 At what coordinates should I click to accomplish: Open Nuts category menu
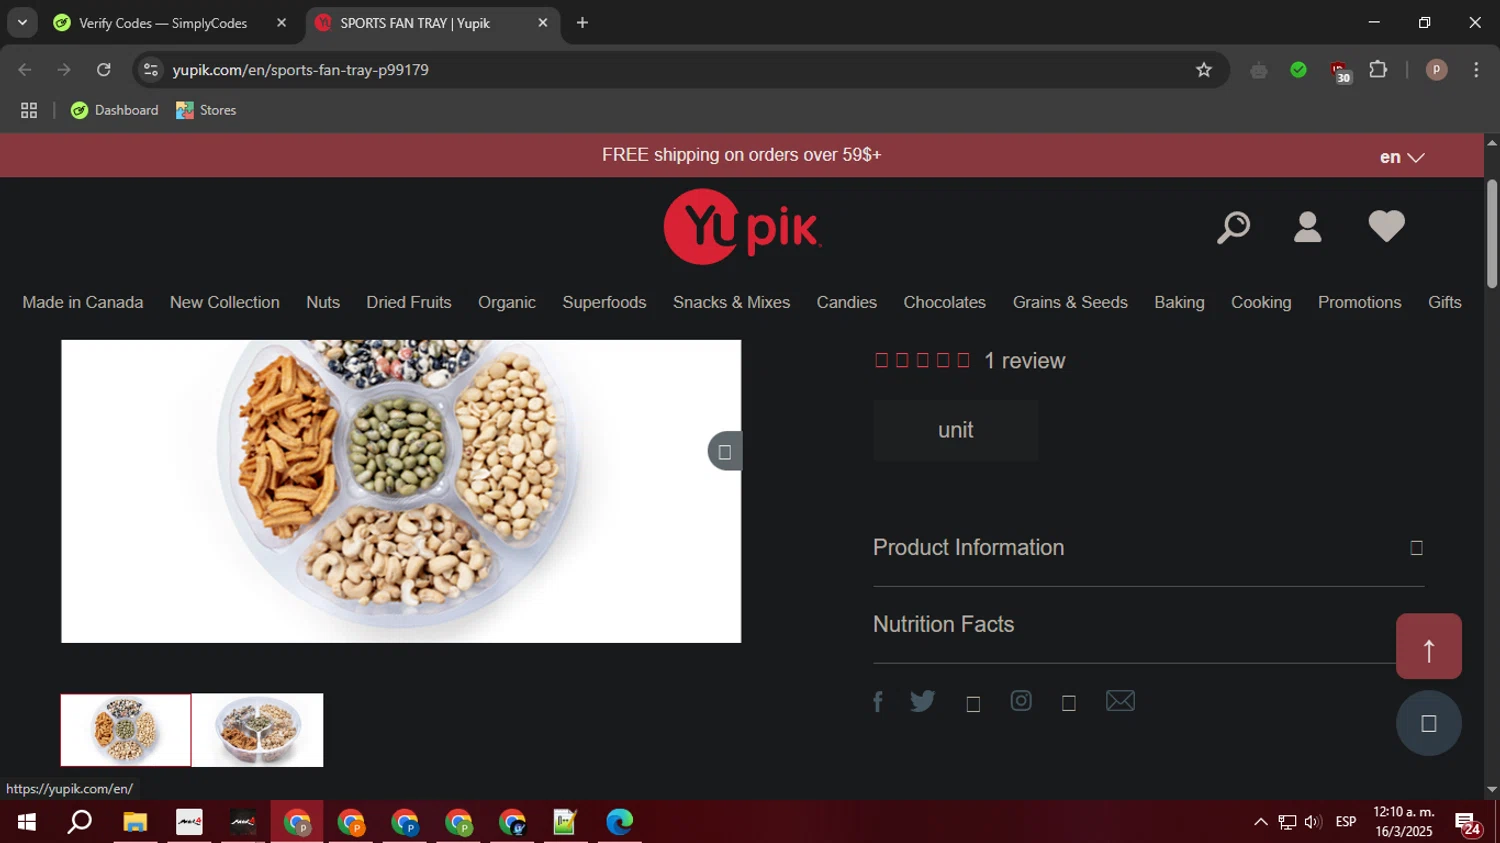(323, 302)
